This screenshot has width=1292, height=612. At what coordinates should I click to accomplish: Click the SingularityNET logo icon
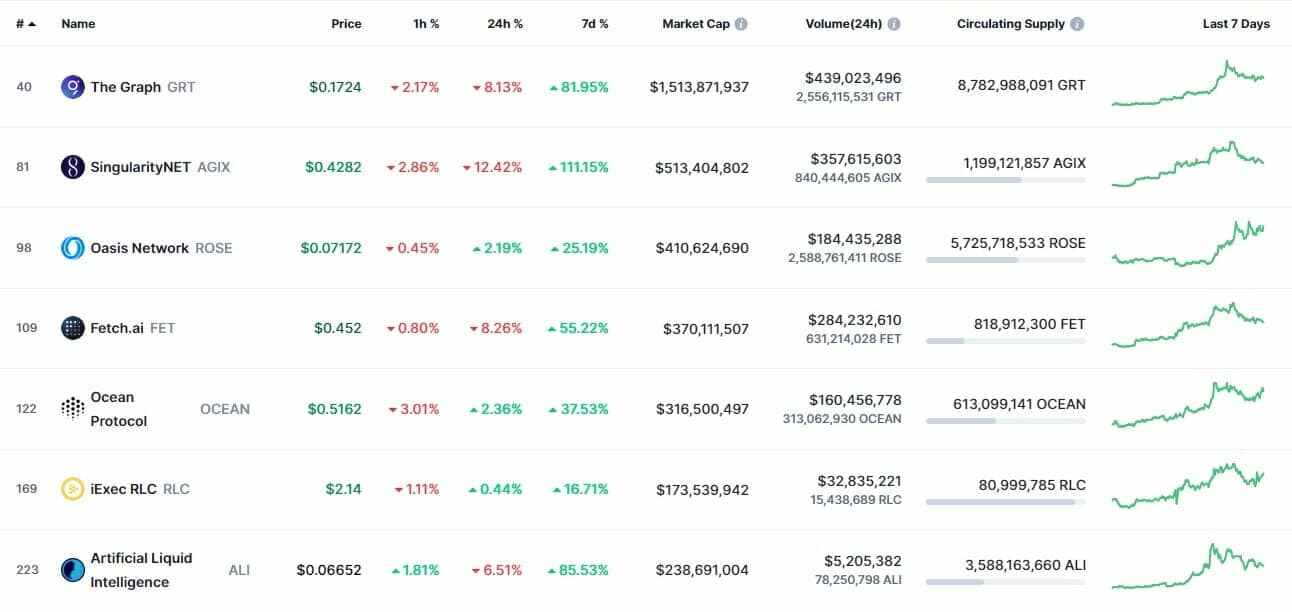pos(72,167)
